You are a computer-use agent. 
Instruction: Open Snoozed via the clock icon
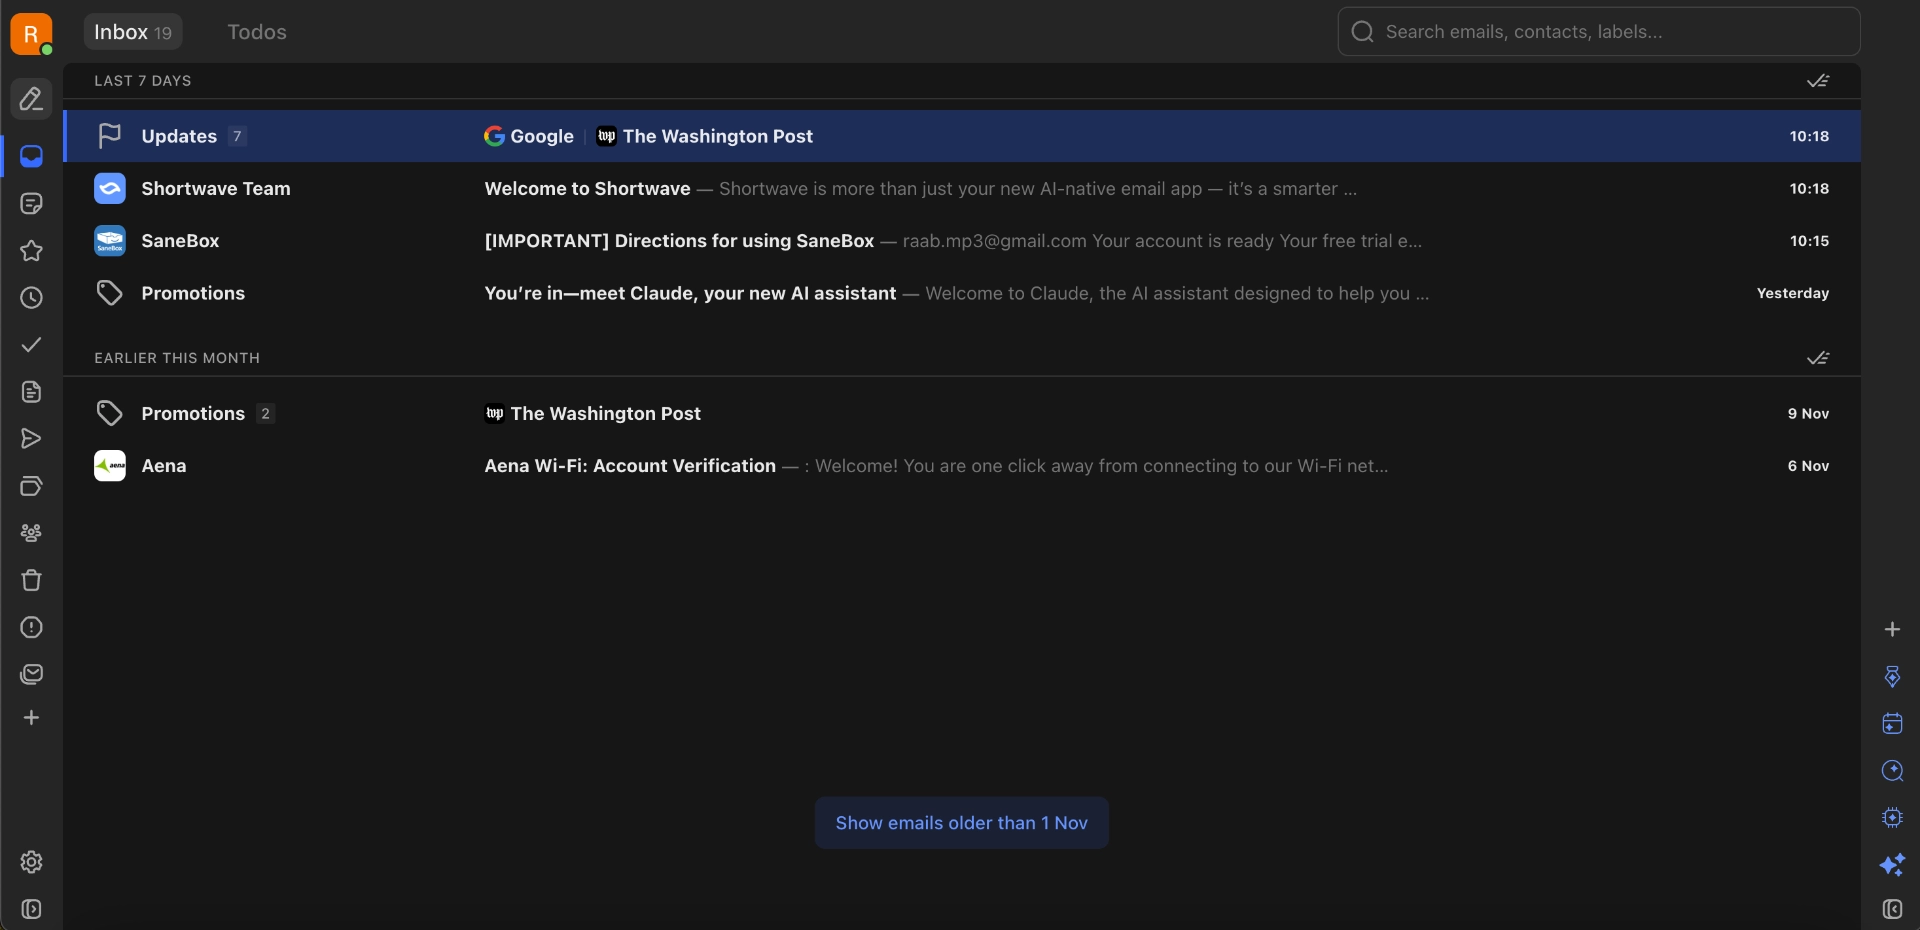[x=31, y=297]
